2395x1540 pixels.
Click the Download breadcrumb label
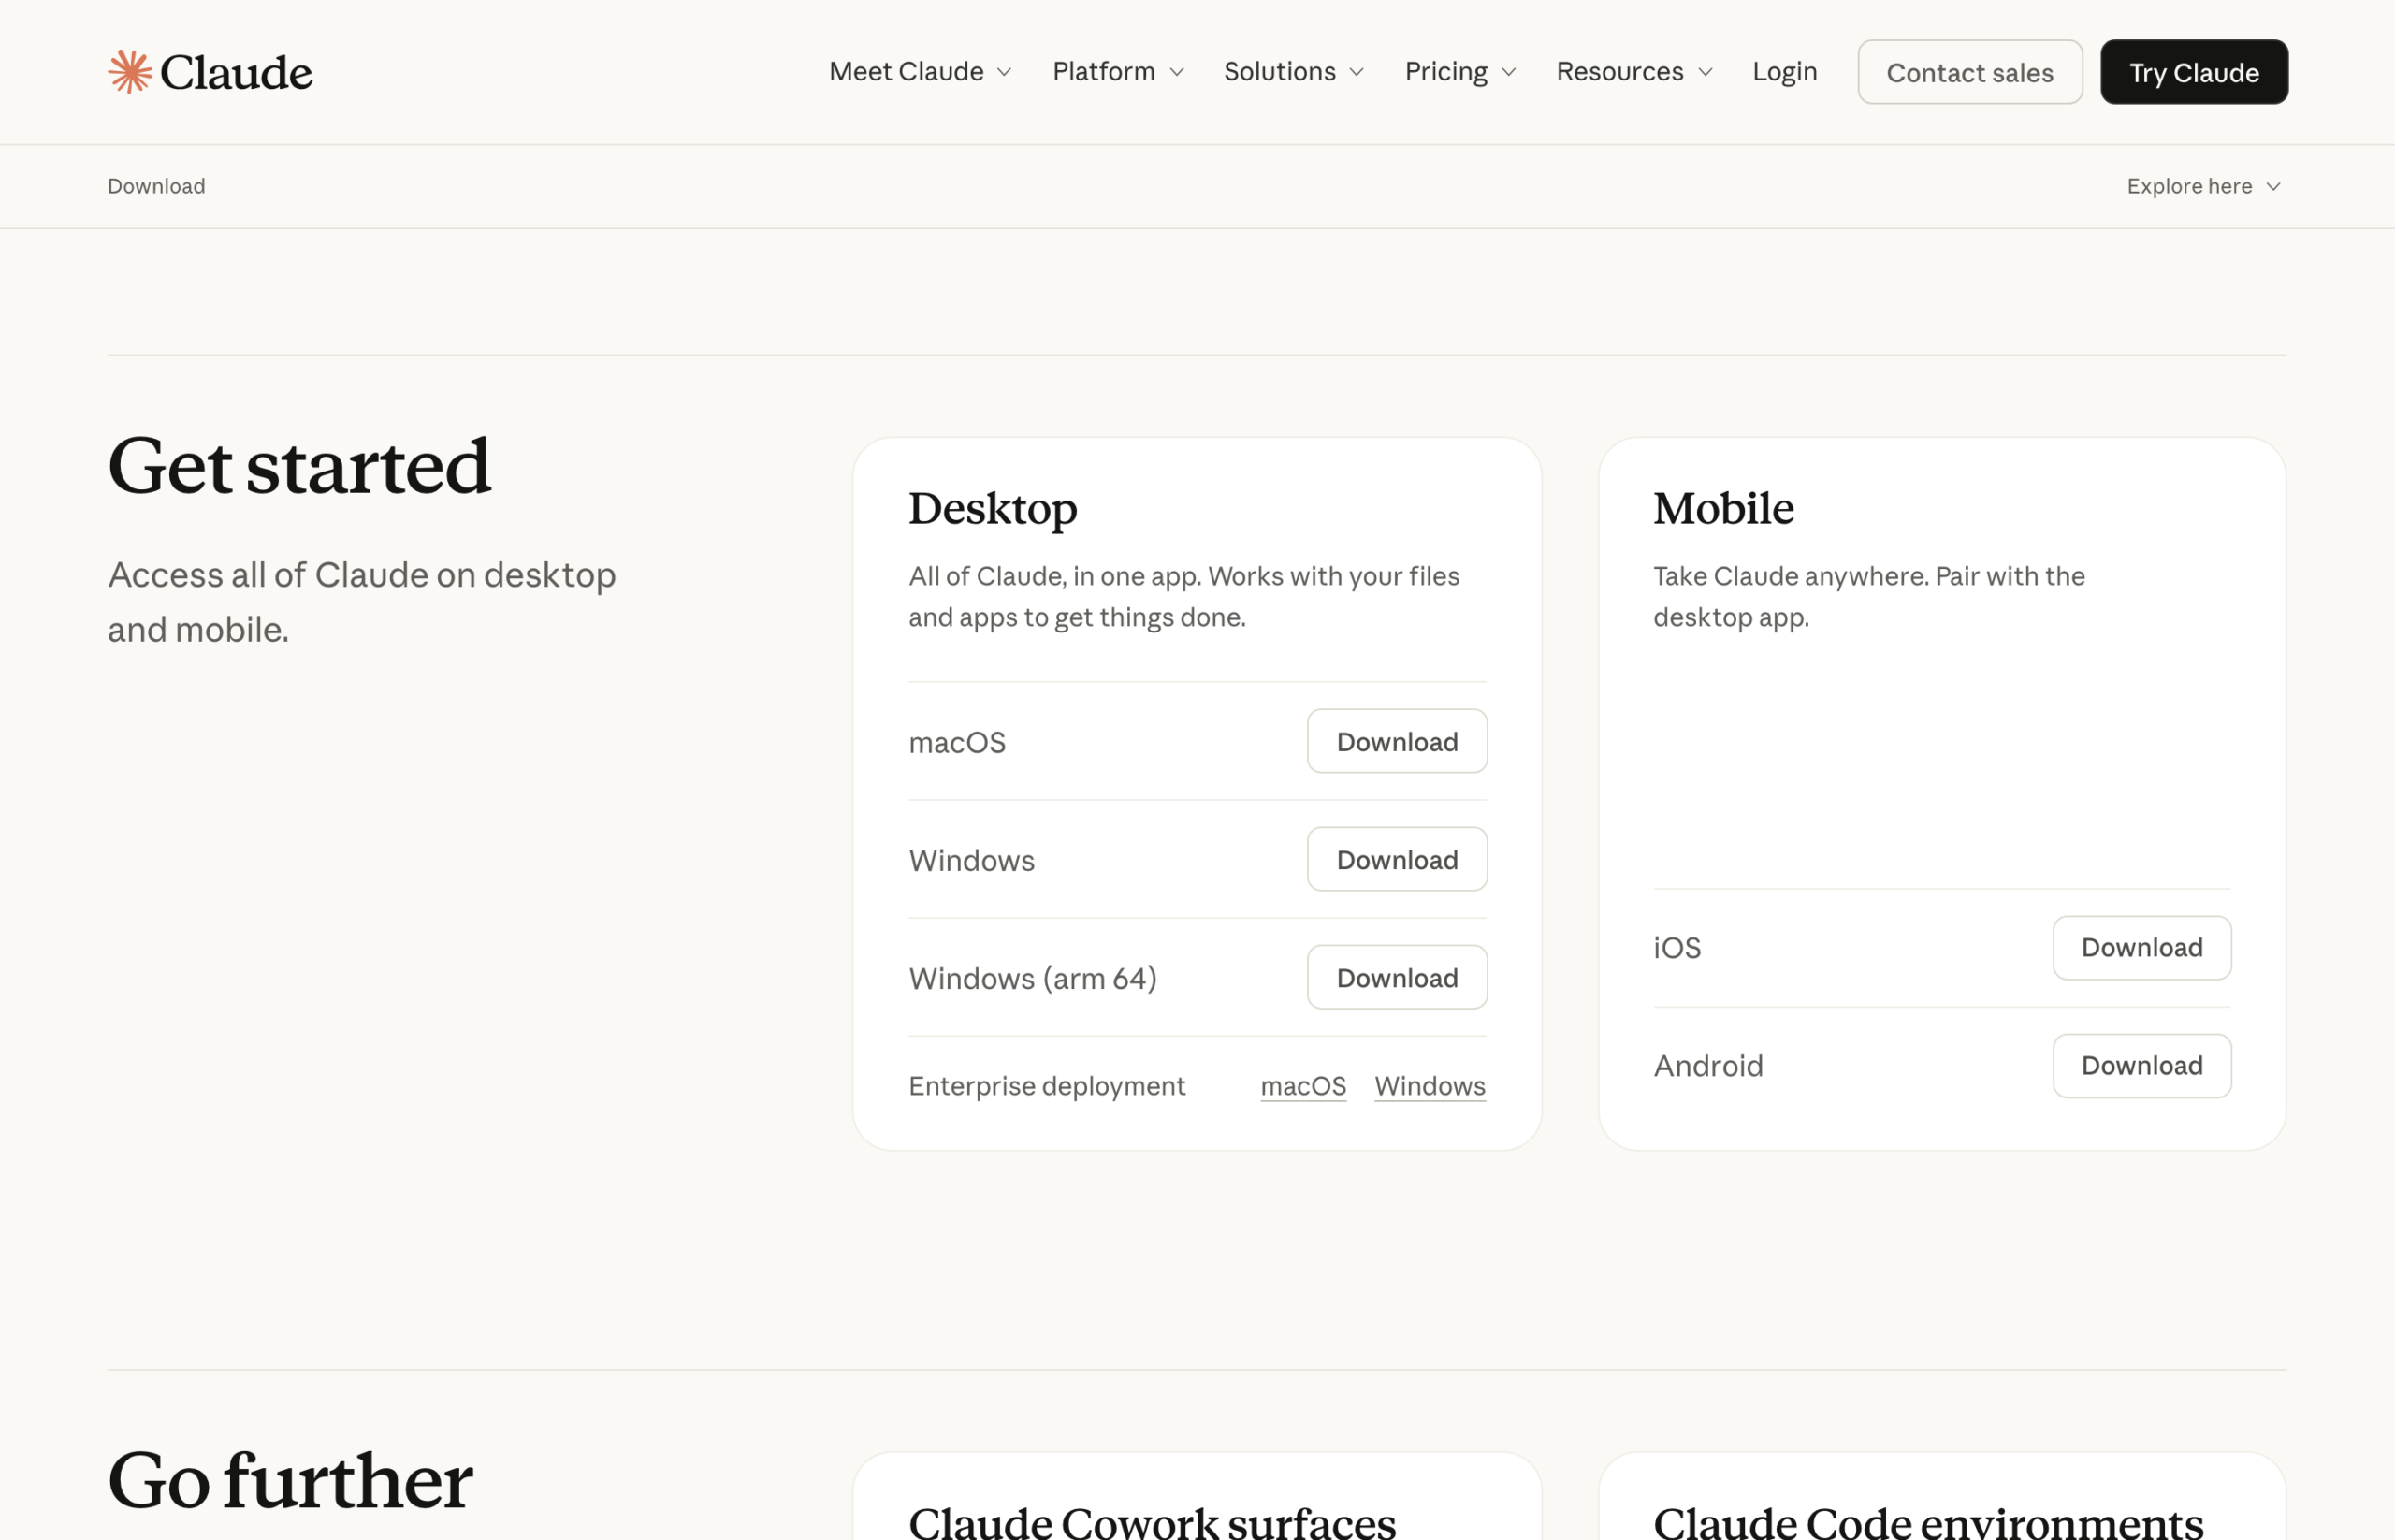pyautogui.click(x=156, y=186)
